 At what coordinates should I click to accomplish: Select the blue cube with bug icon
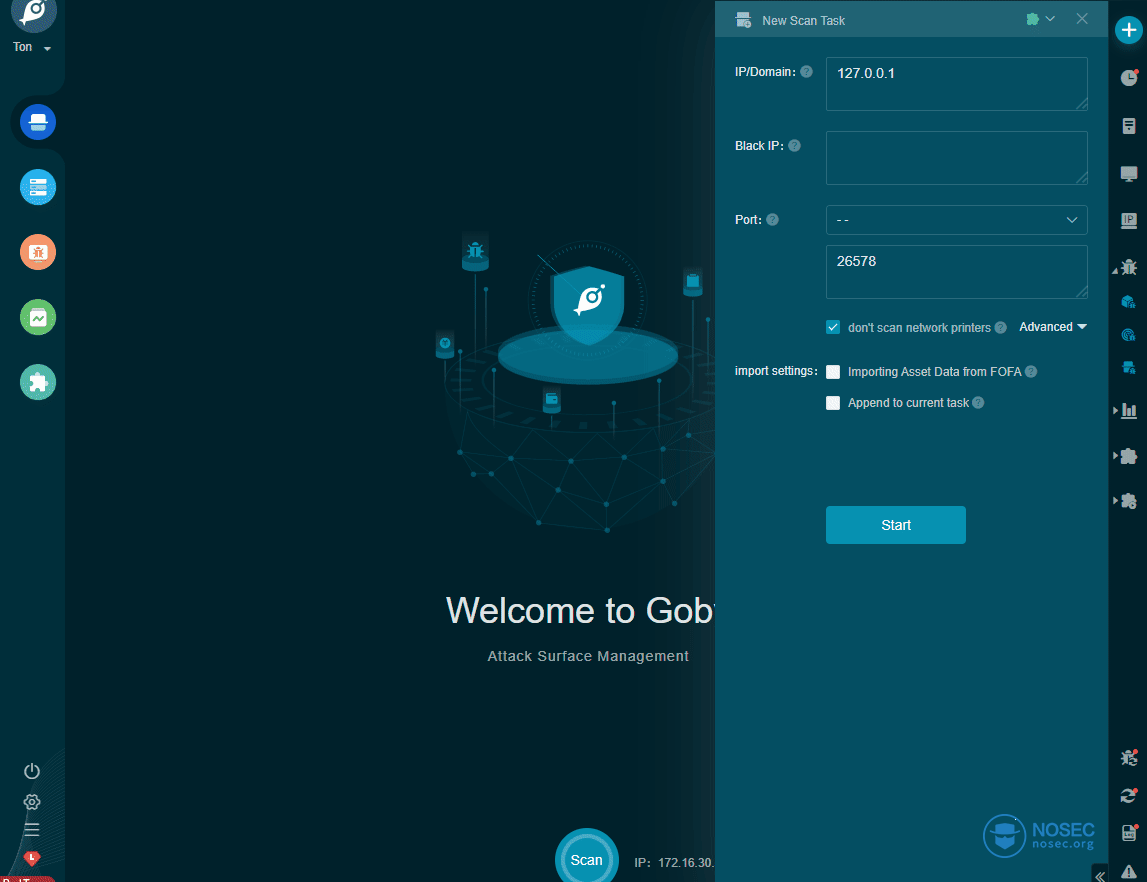pyautogui.click(x=1128, y=301)
